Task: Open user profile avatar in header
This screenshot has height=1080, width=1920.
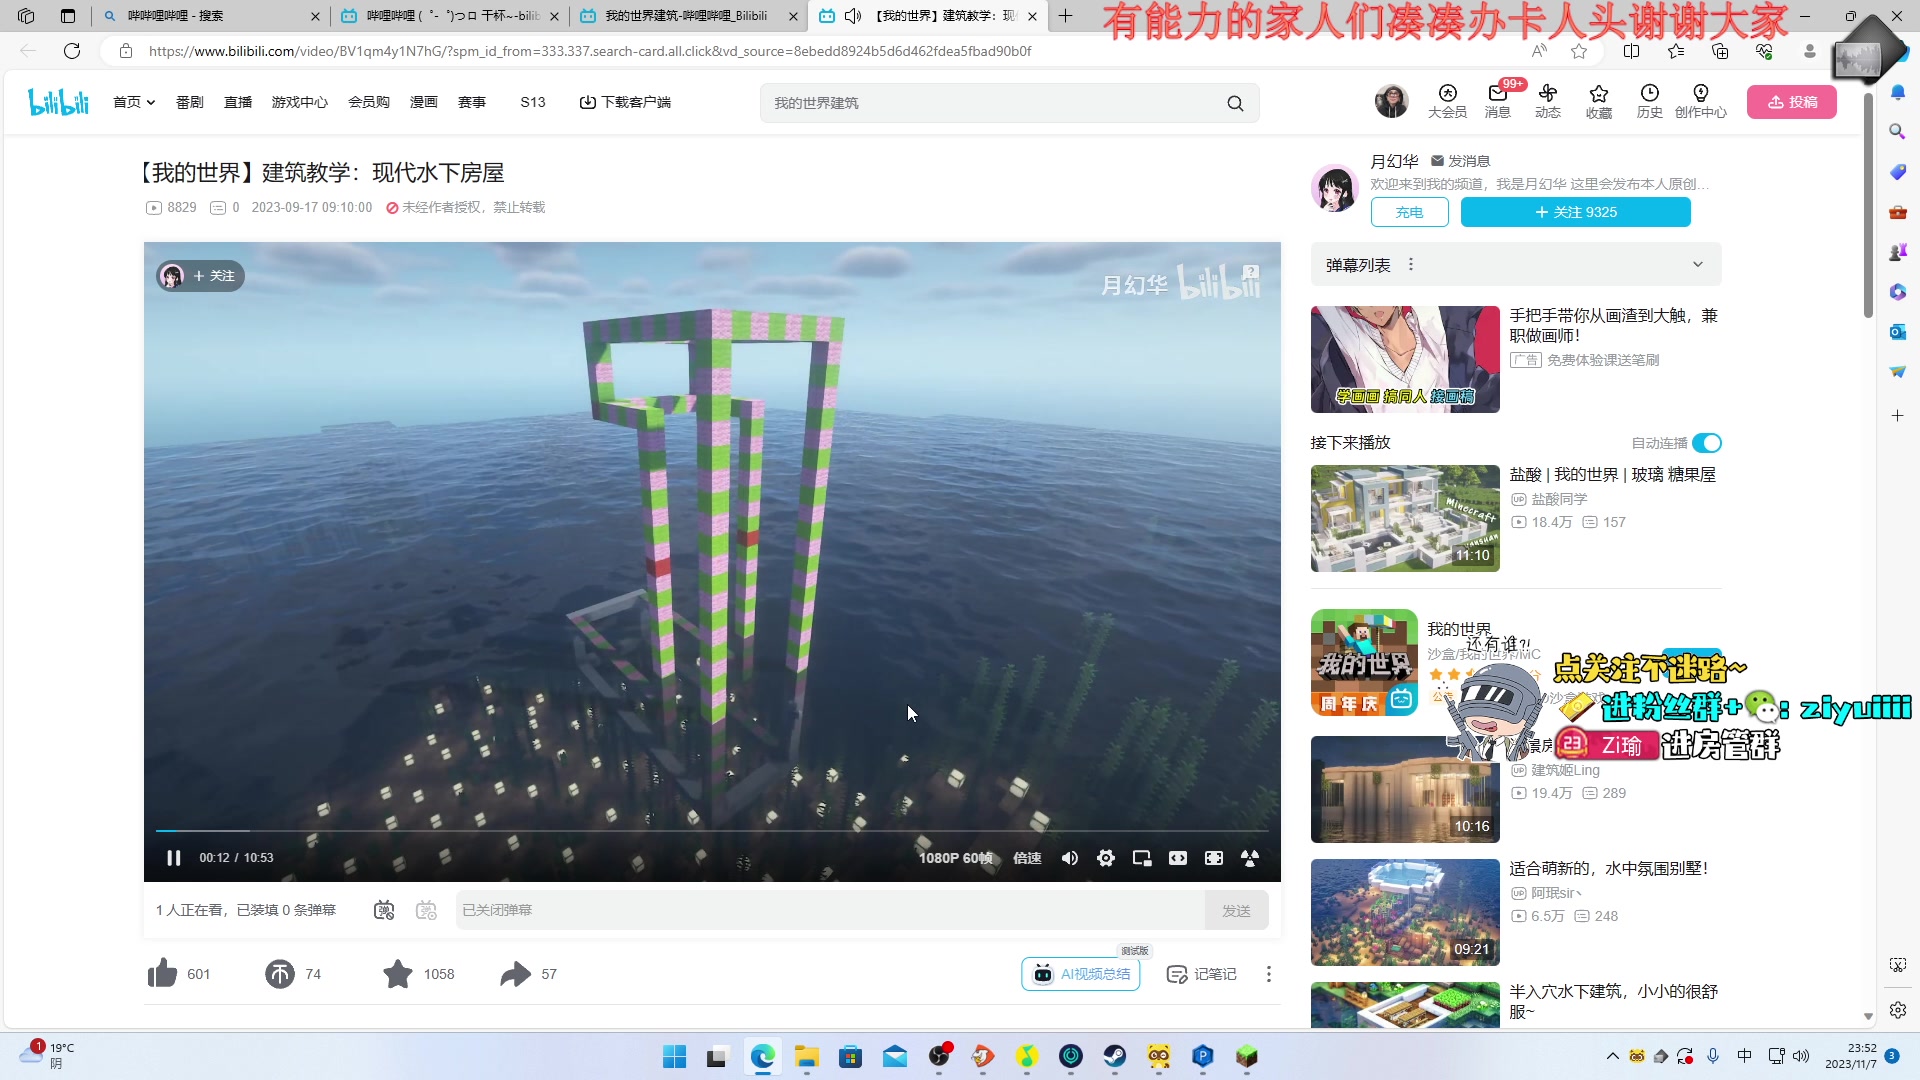Action: pos(1391,101)
